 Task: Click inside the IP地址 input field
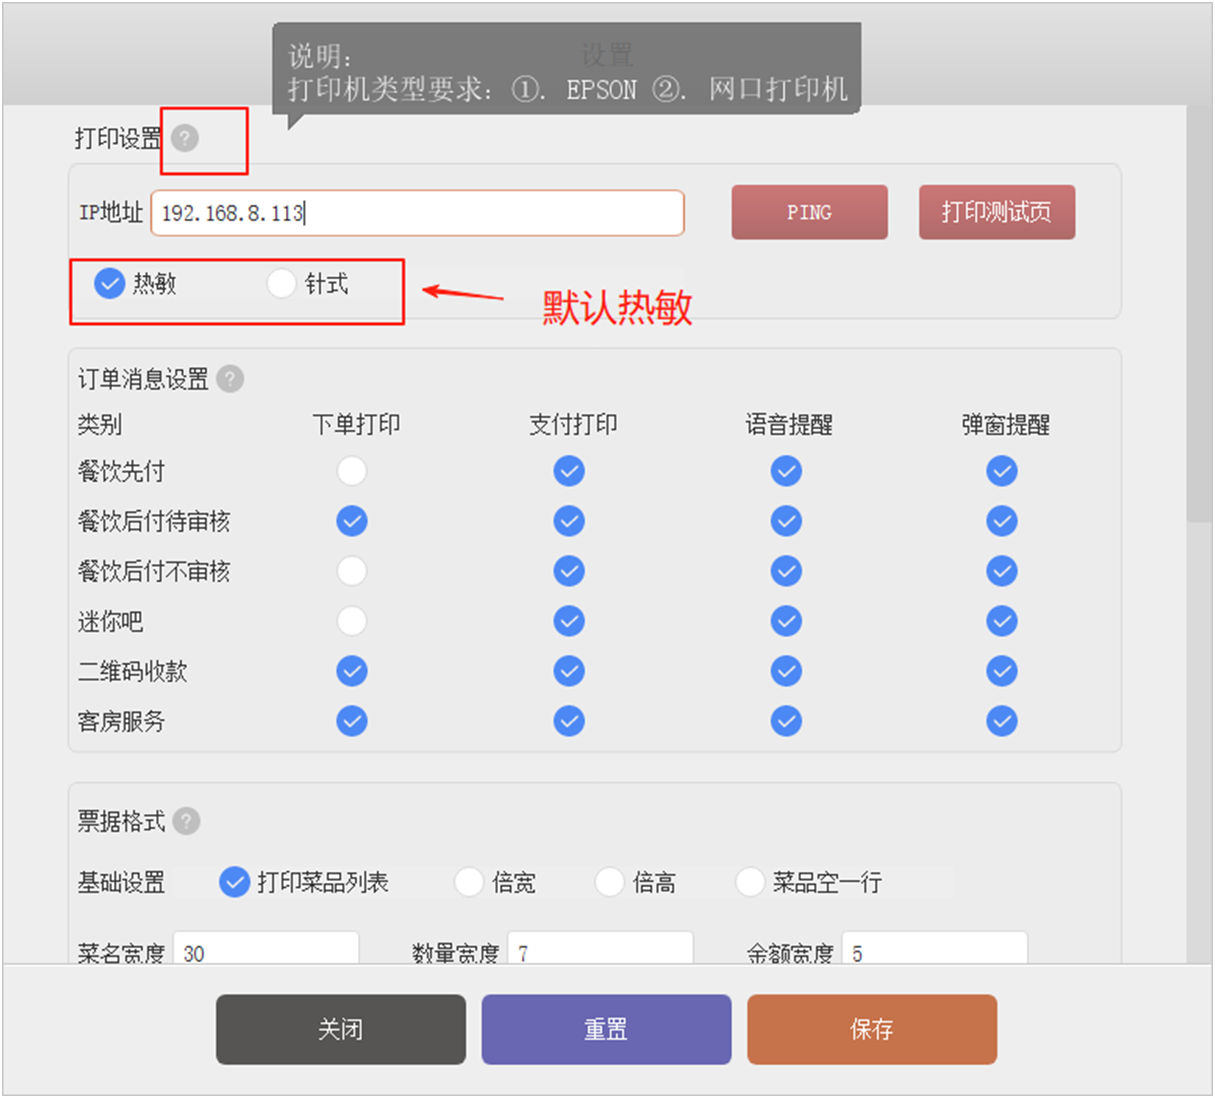pyautogui.click(x=417, y=213)
